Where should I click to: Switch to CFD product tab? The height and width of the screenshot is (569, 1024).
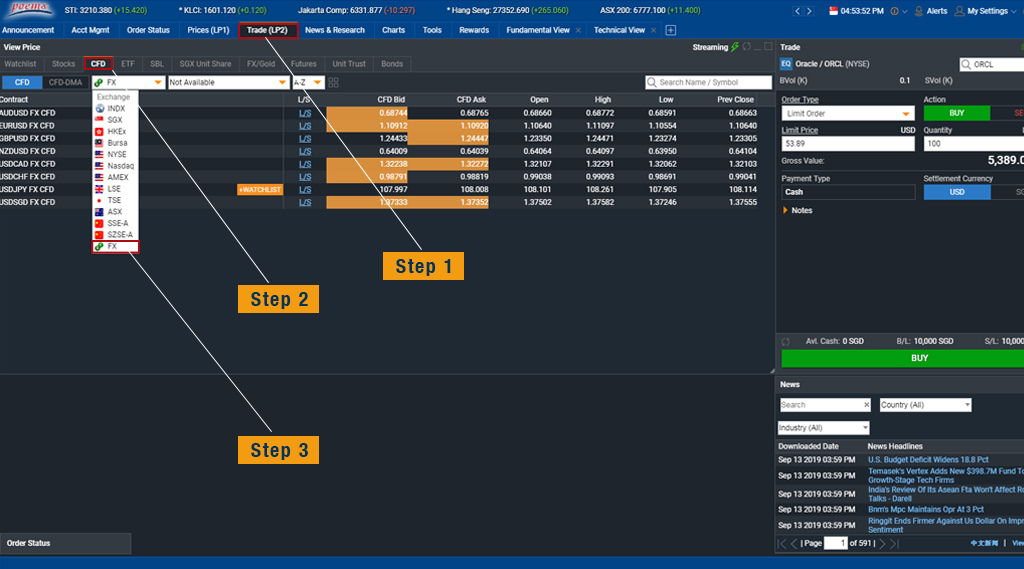point(98,64)
